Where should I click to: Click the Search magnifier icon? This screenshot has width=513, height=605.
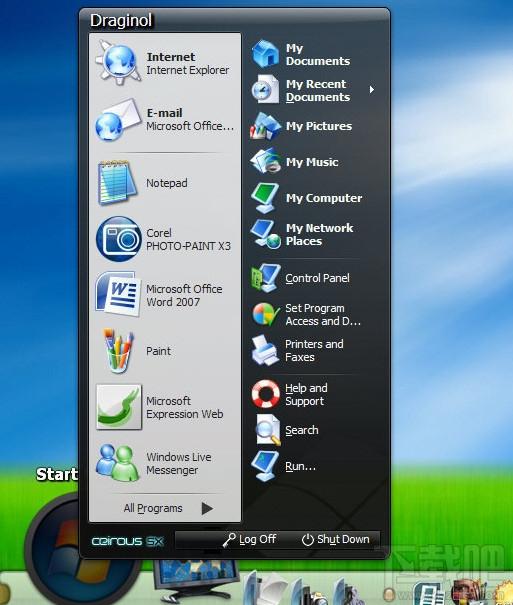(268, 430)
